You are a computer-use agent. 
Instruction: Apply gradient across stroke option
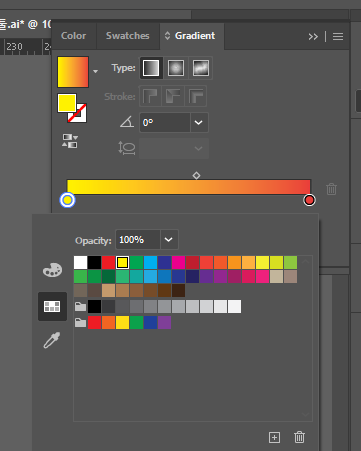[x=196, y=96]
